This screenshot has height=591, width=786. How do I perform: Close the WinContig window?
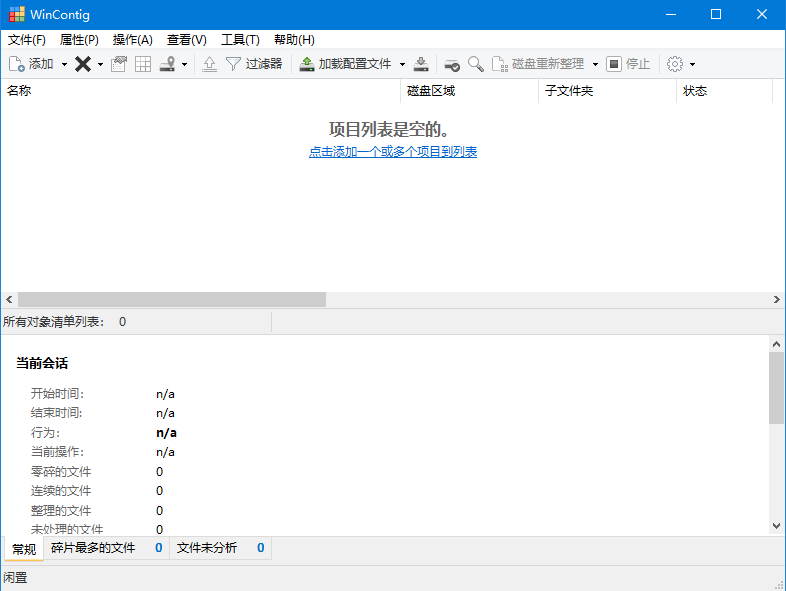762,15
